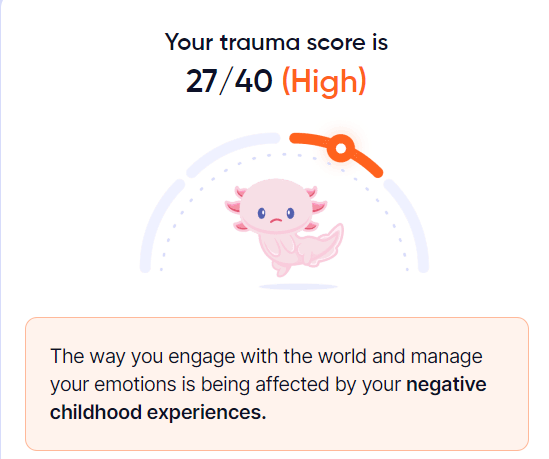Click the bold "childhood experiences." text
This screenshot has height=459, width=549.
(158, 412)
